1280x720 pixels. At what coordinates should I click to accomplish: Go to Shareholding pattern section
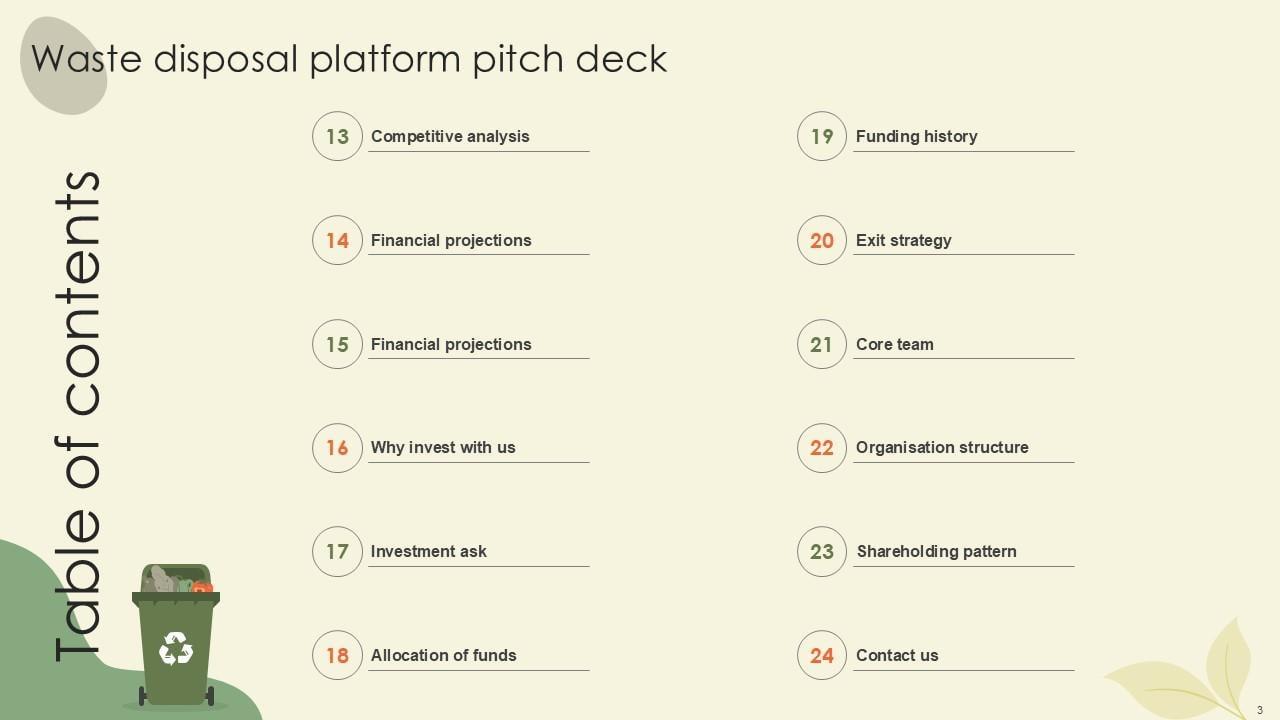pyautogui.click(x=936, y=551)
